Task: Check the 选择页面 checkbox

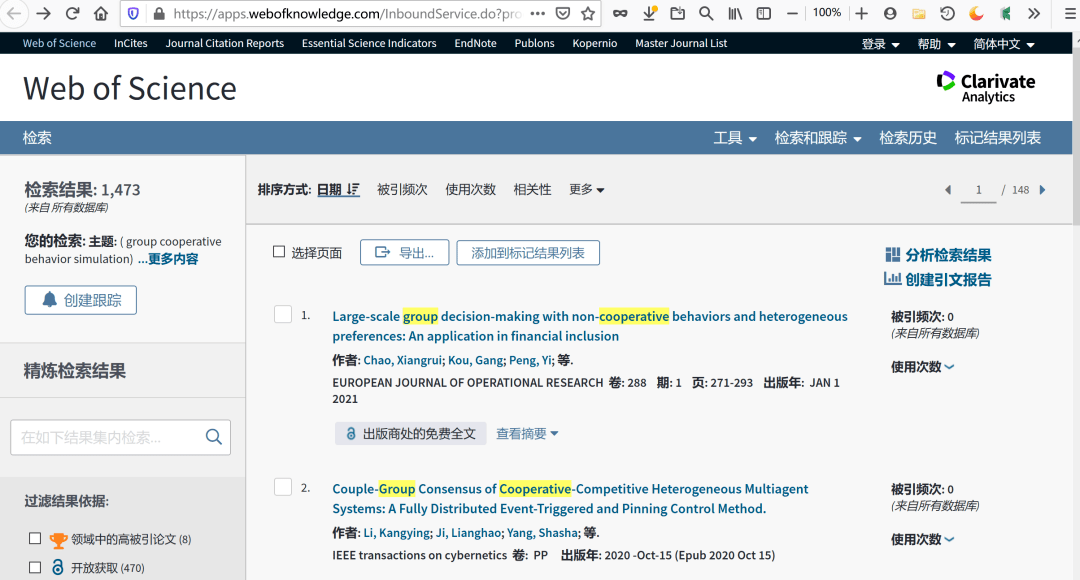Action: 279,252
